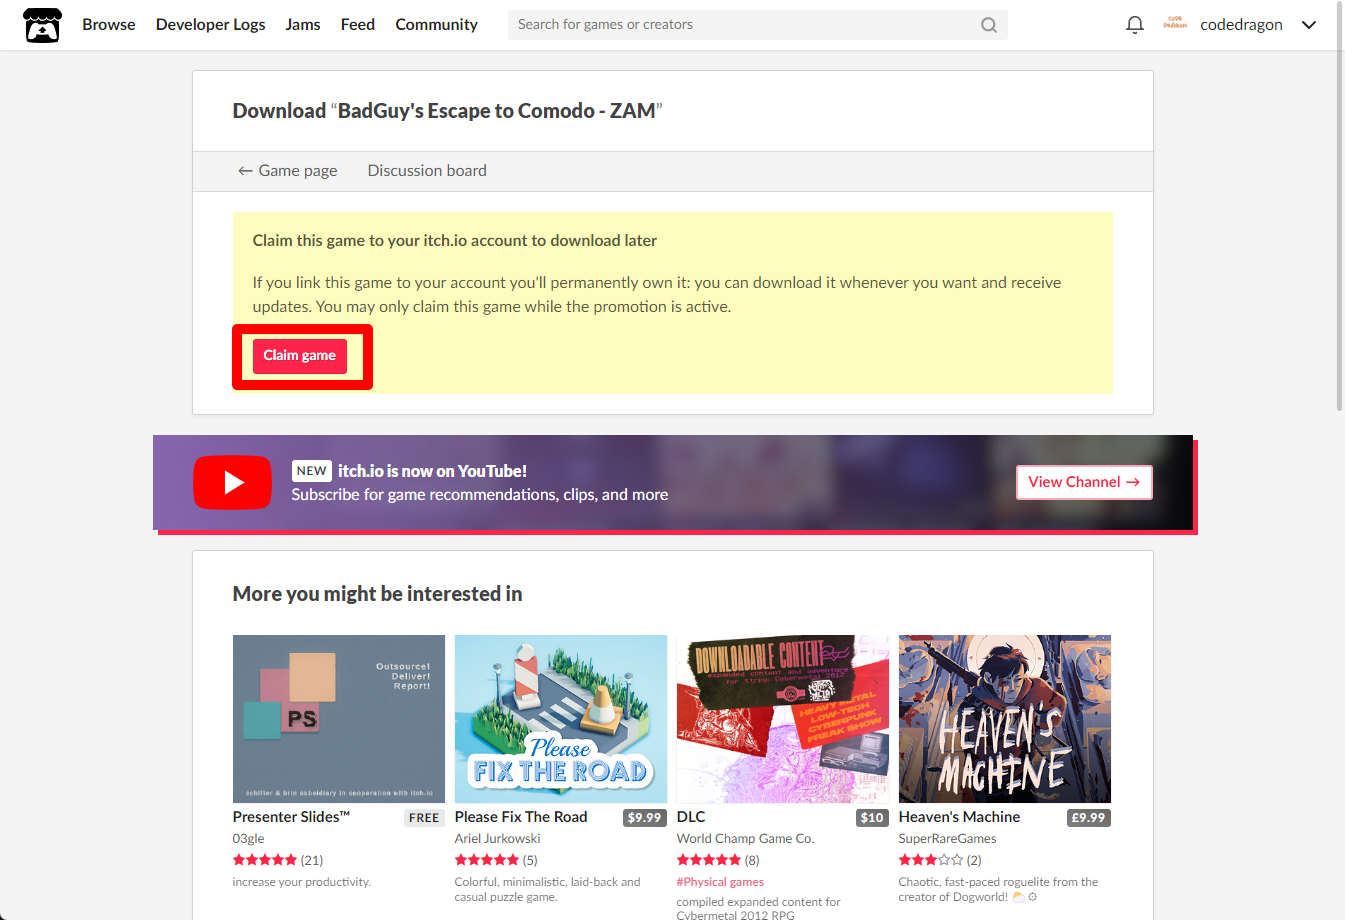Click the View Channel button
Image resolution: width=1345 pixels, height=920 pixels.
tap(1084, 482)
